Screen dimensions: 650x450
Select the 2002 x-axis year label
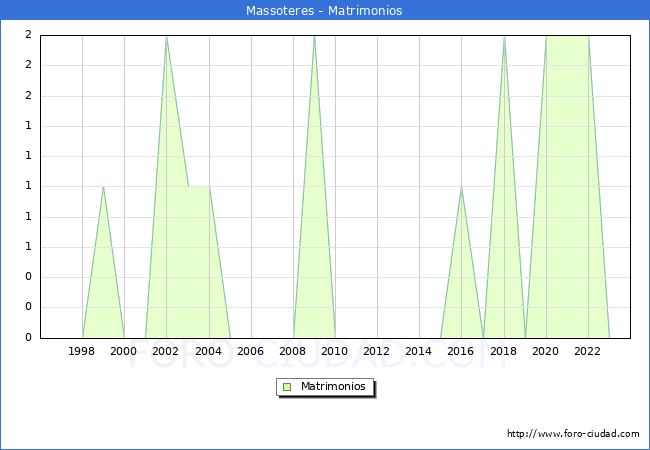point(166,351)
